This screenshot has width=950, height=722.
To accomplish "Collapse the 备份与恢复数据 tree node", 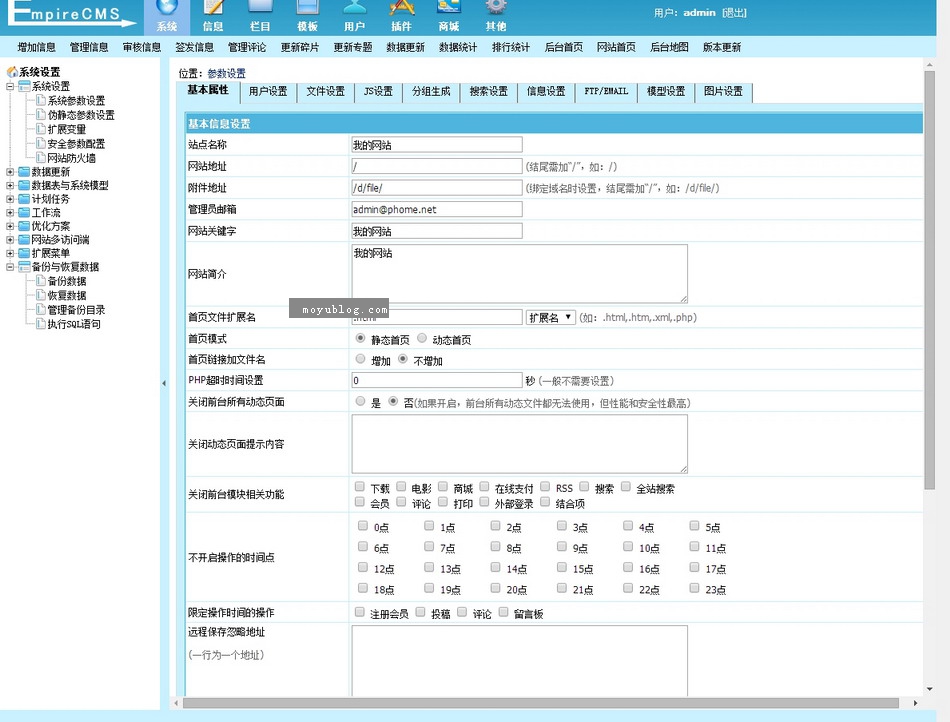I will point(10,267).
